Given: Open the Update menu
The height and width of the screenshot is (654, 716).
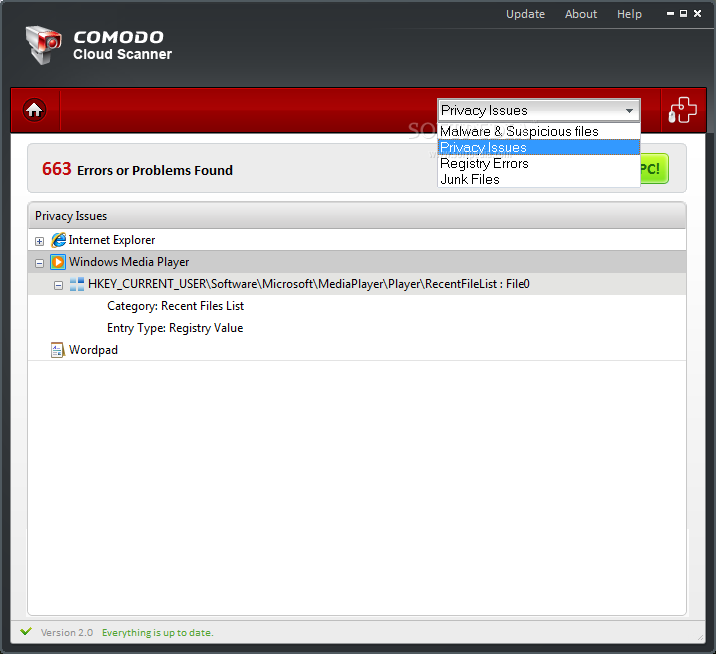Looking at the screenshot, I should tap(526, 14).
